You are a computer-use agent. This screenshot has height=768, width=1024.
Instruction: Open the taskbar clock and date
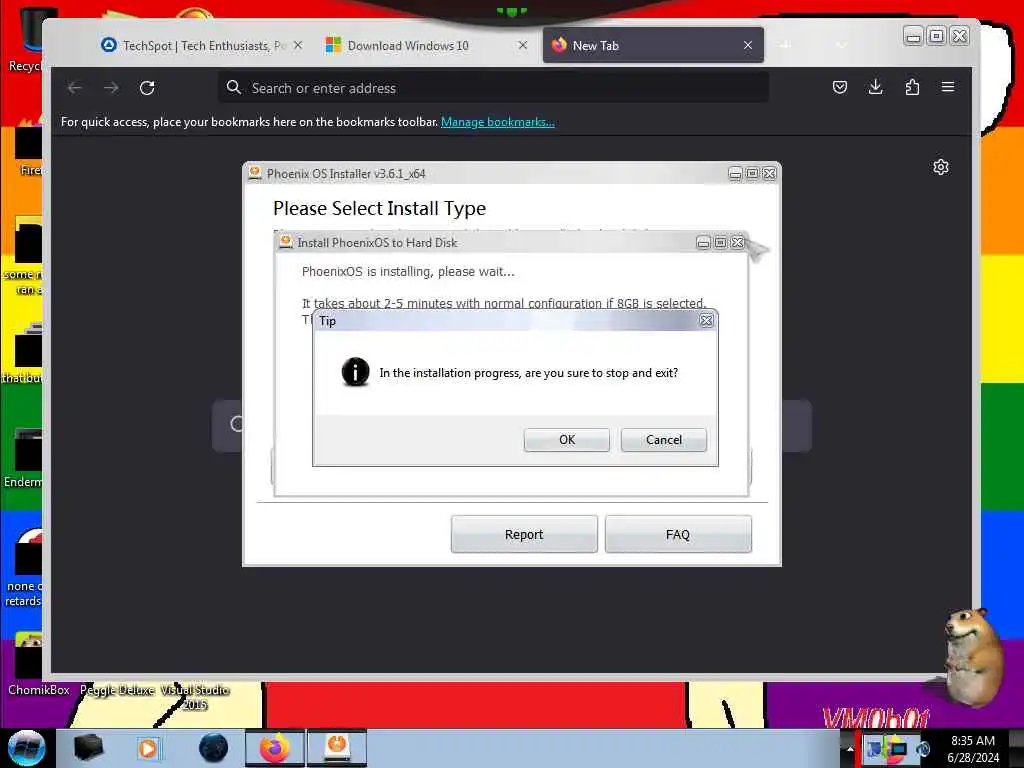tap(973, 749)
